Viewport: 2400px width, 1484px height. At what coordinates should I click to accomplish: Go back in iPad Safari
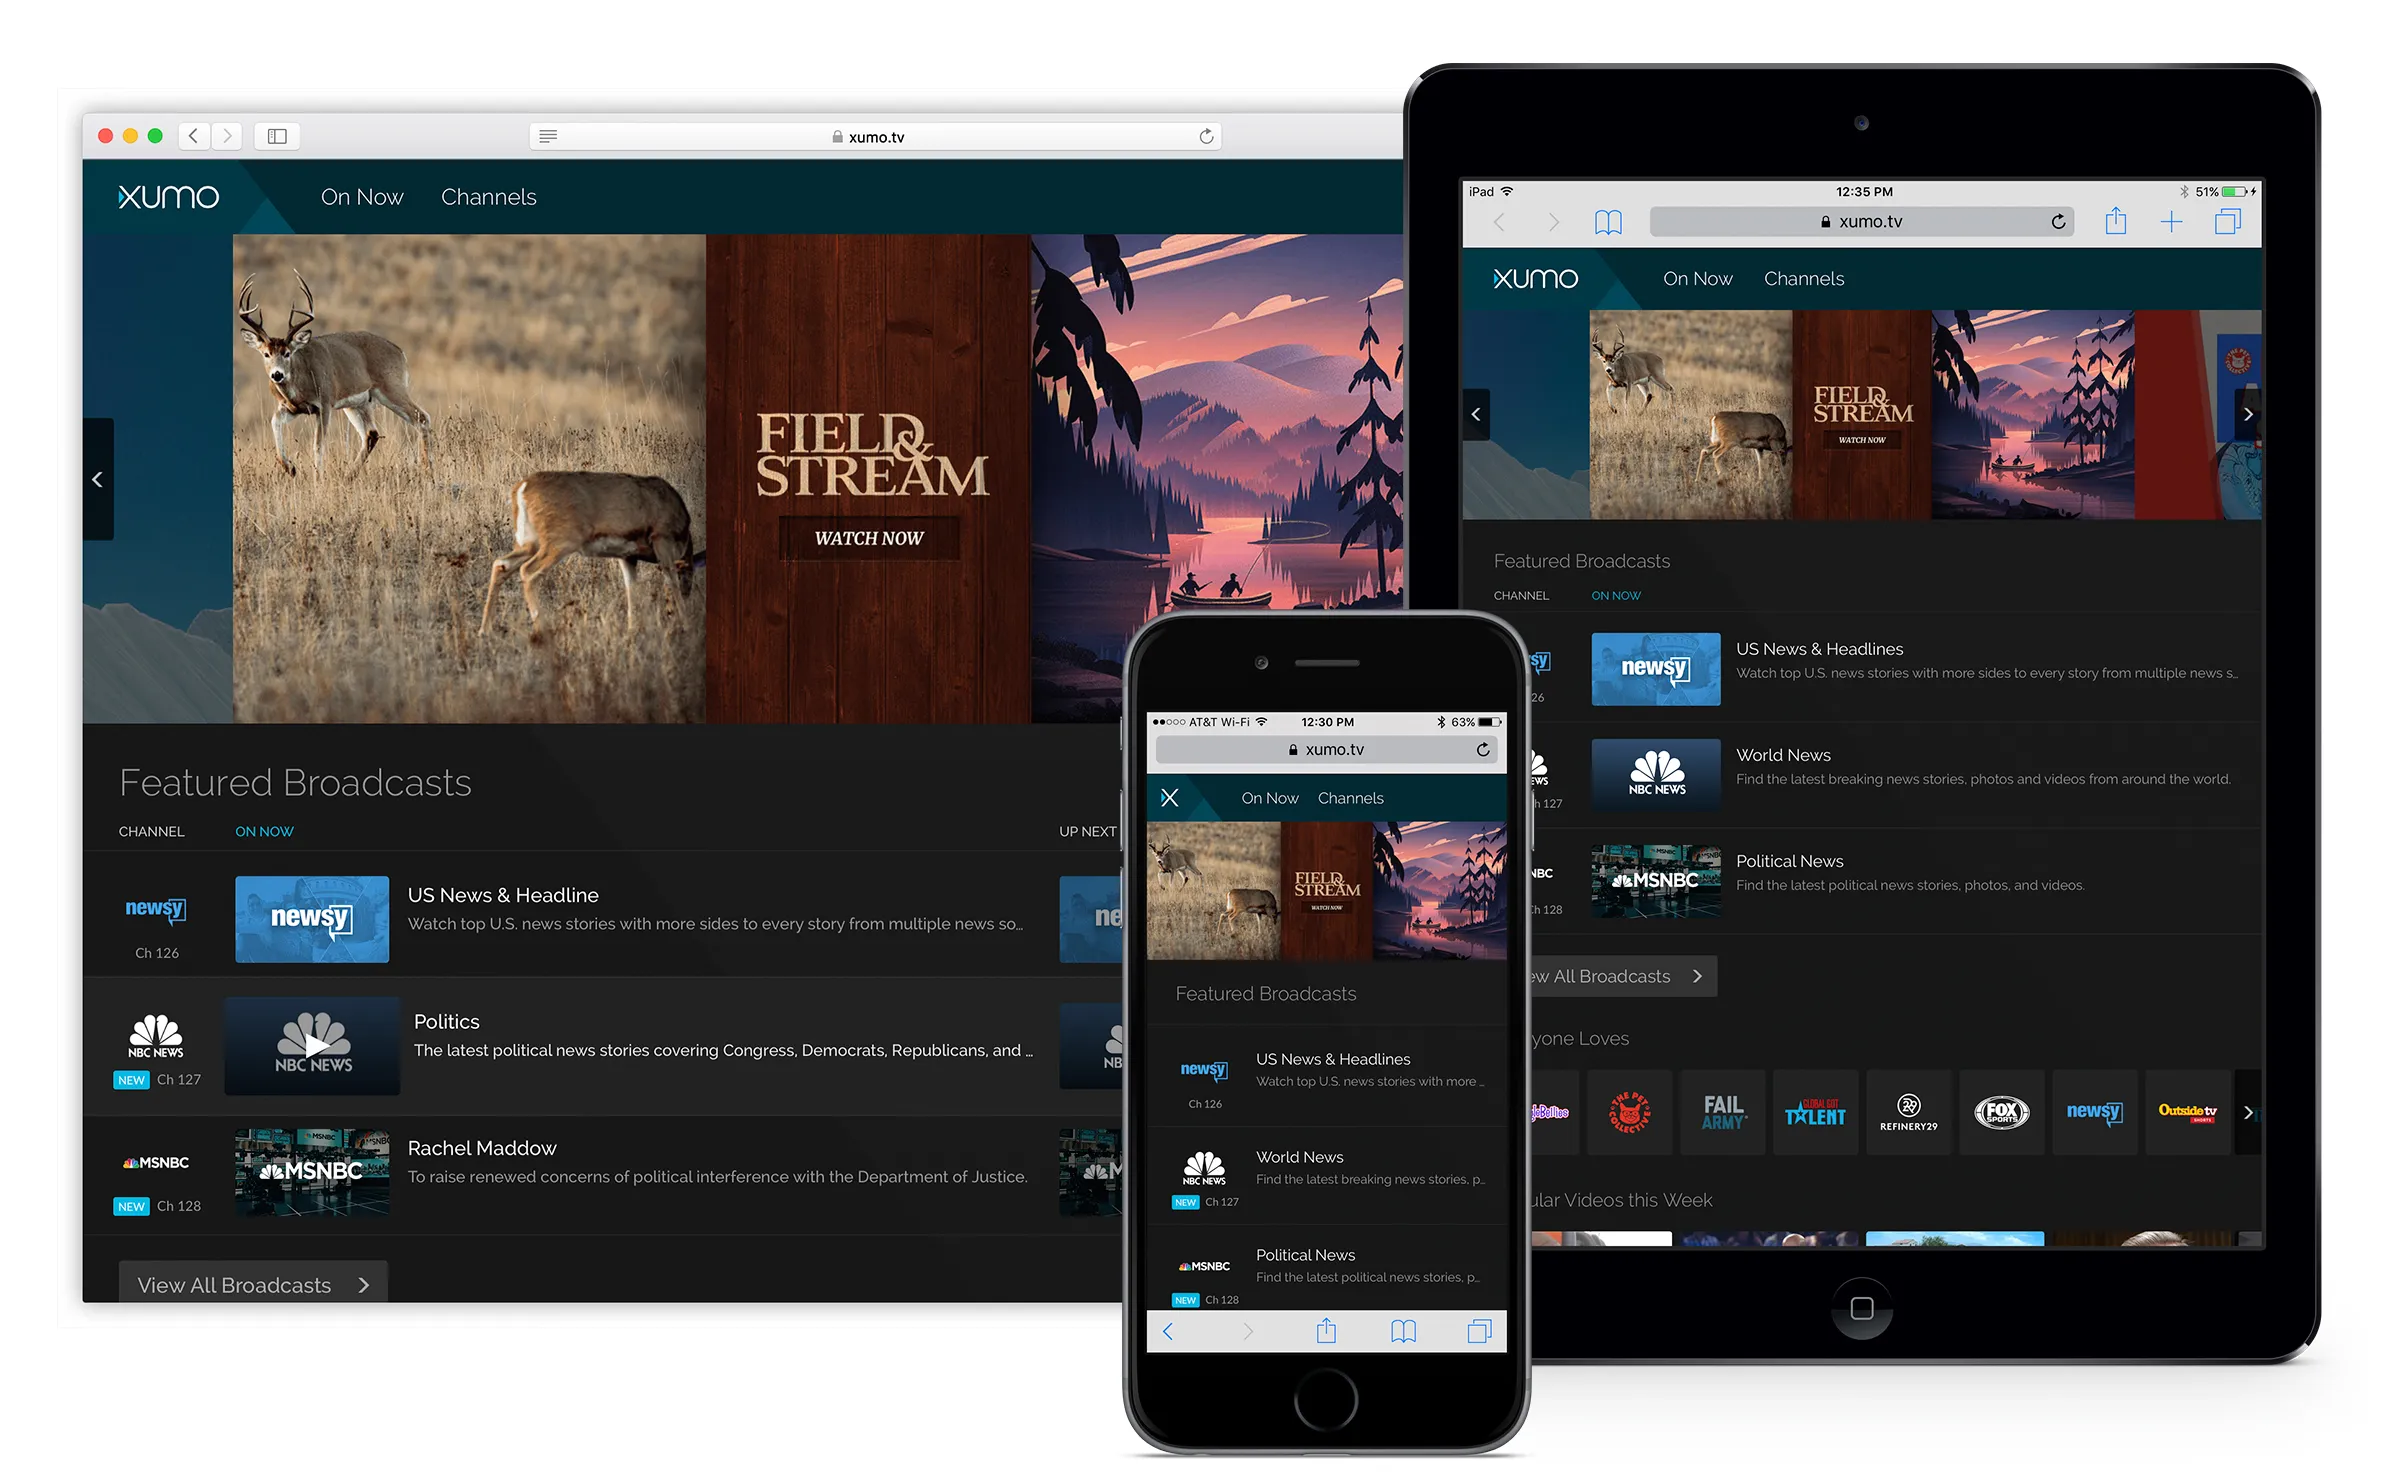point(1498,222)
